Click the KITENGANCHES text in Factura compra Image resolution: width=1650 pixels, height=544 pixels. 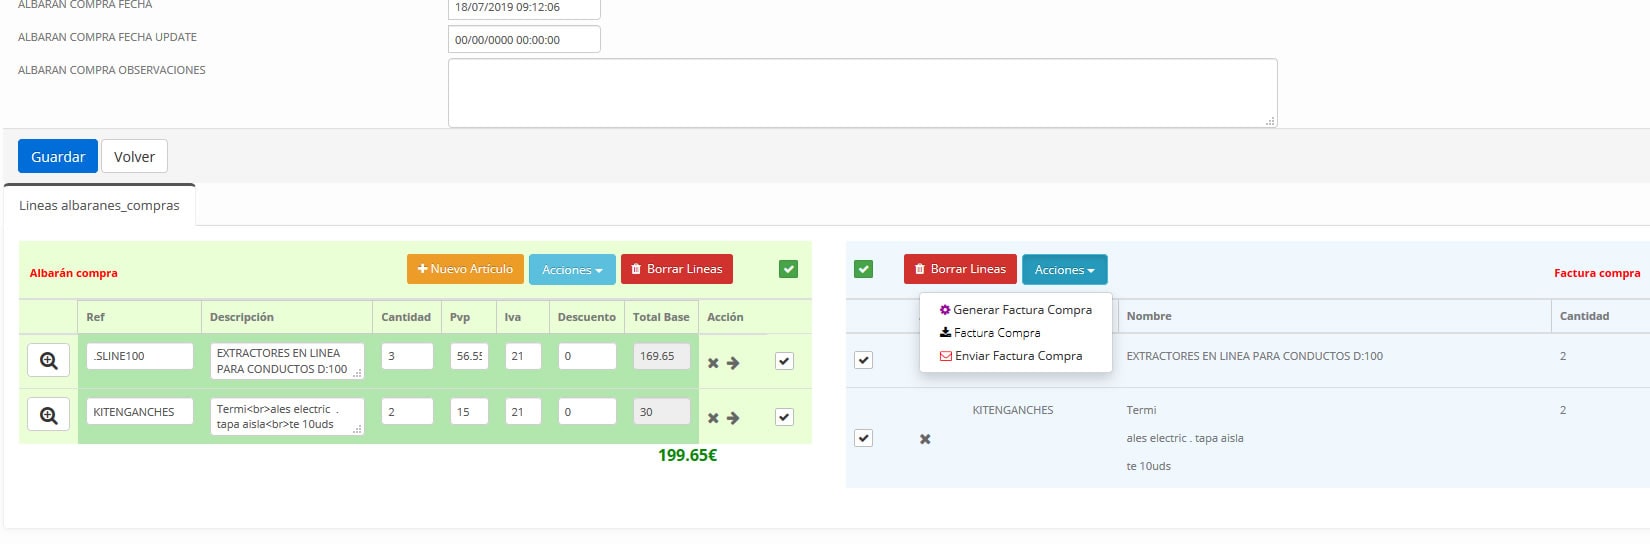[x=1012, y=410]
